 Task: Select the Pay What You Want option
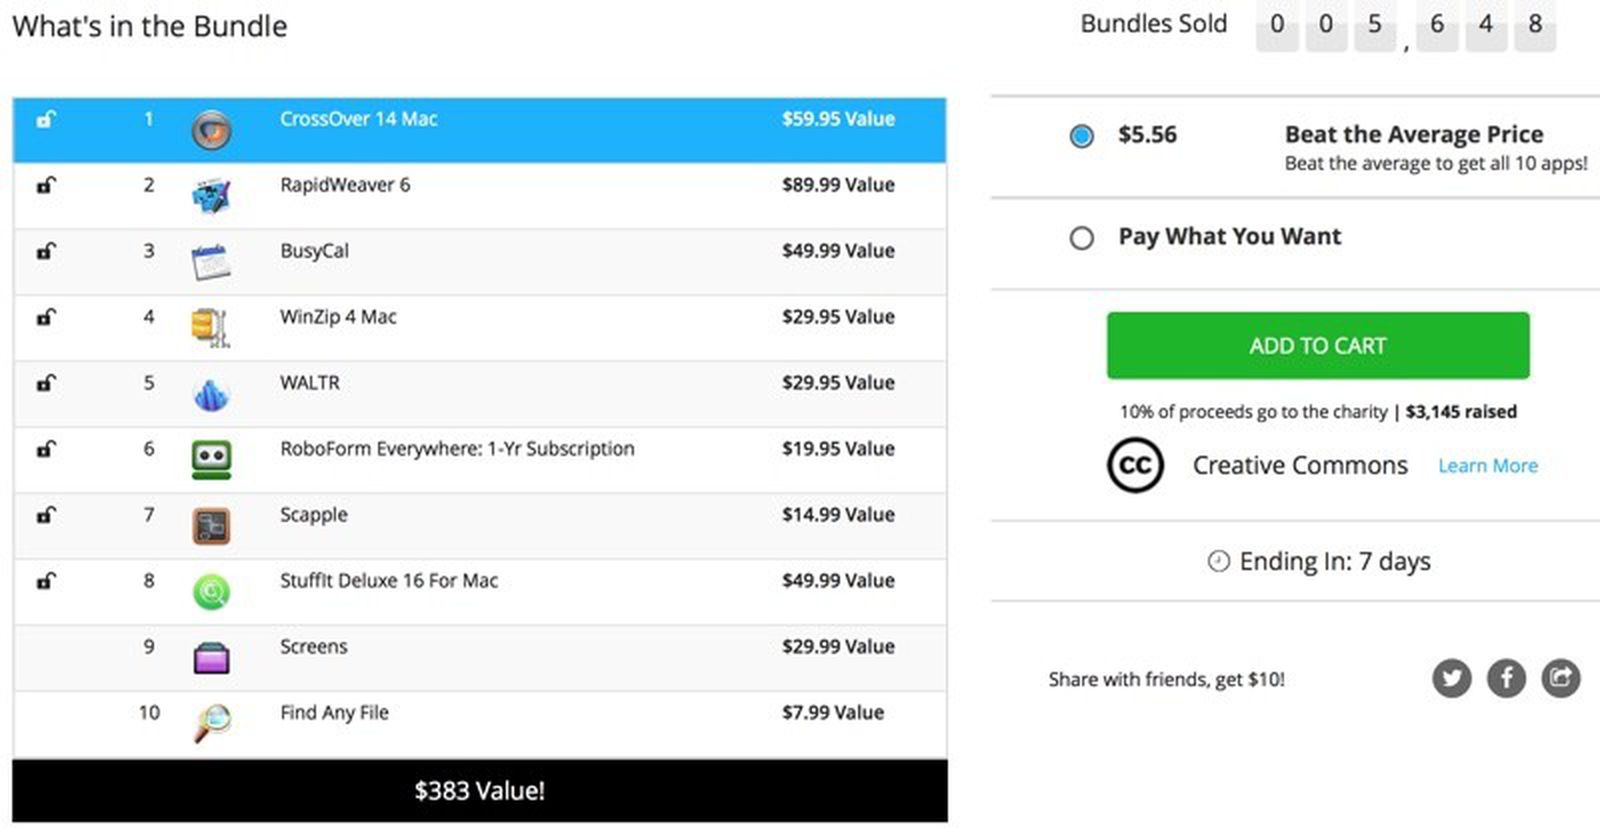[x=1082, y=238]
